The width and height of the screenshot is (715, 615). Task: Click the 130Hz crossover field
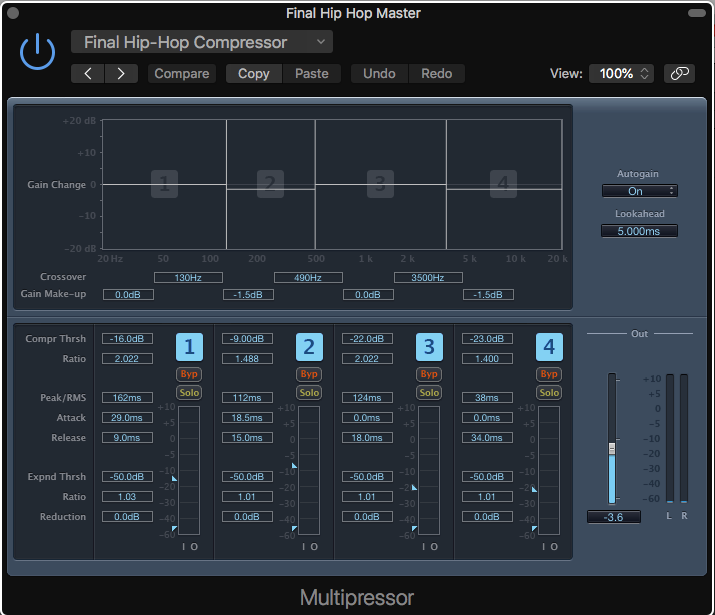[x=188, y=277]
